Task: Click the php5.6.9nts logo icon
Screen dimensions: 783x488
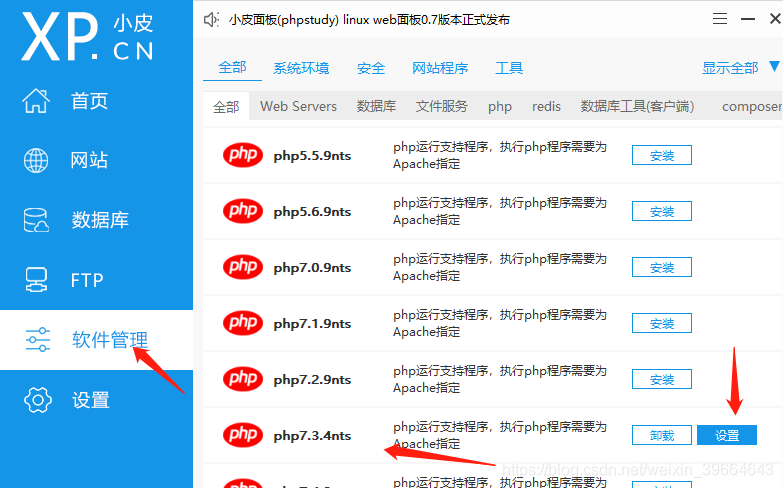Action: click(243, 211)
